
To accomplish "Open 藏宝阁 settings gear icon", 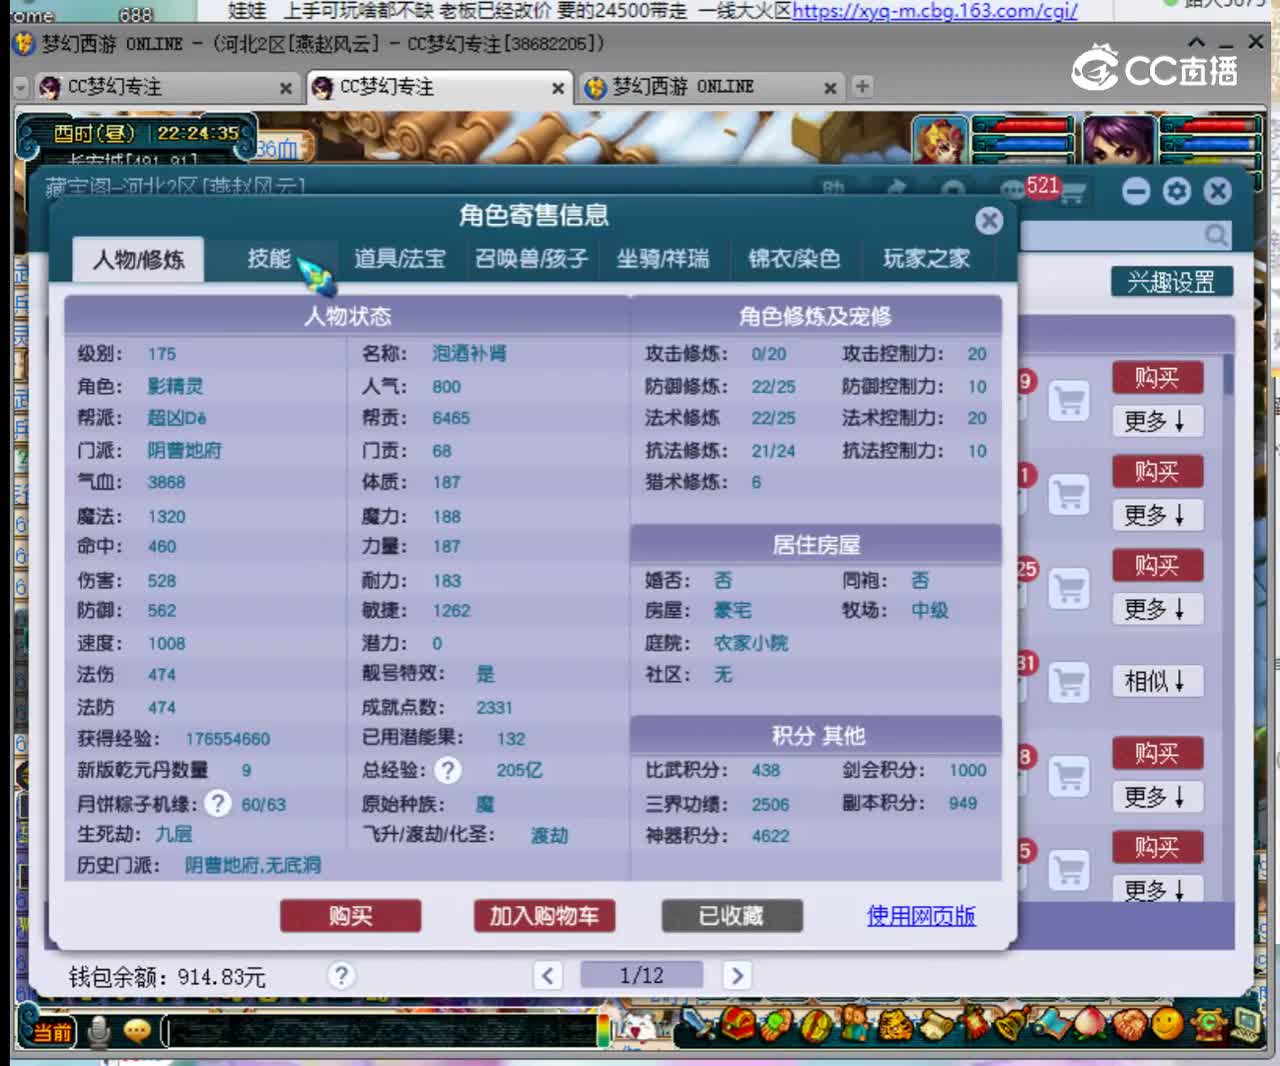I will pyautogui.click(x=1177, y=191).
